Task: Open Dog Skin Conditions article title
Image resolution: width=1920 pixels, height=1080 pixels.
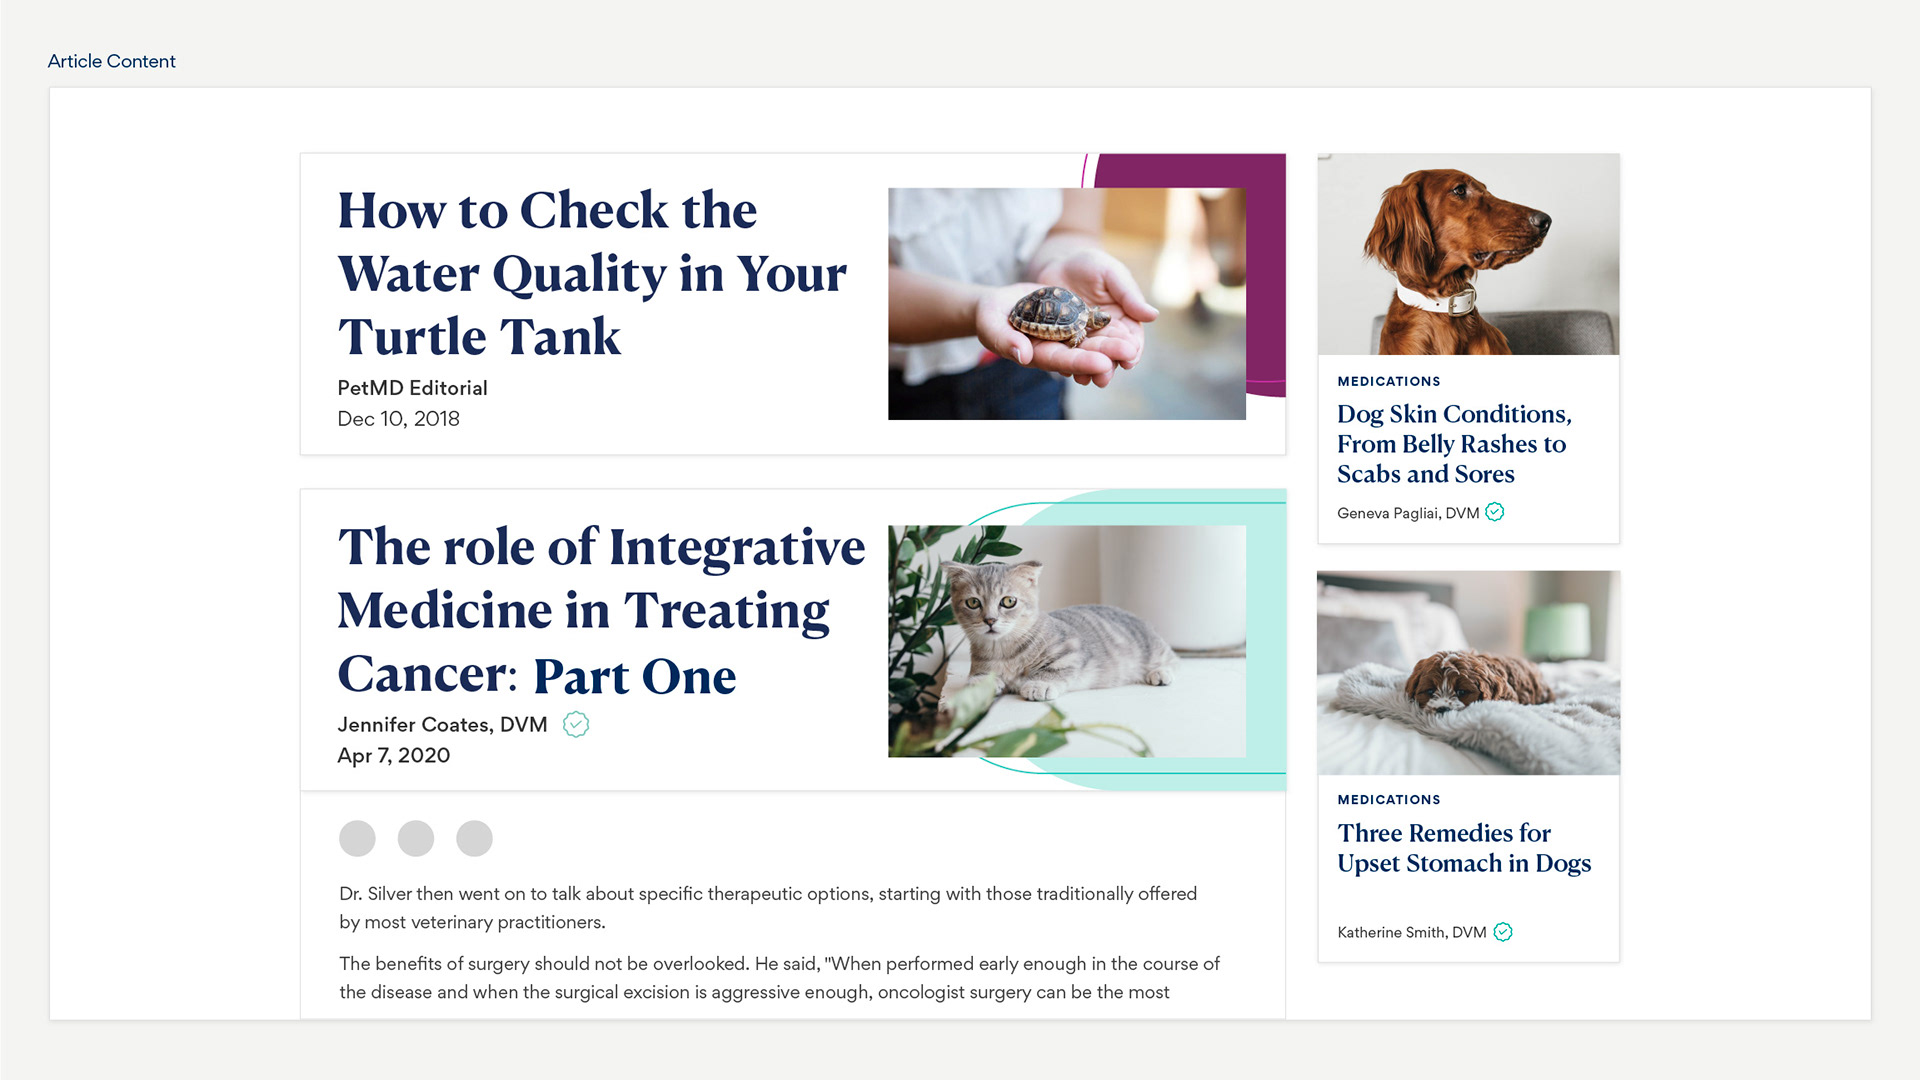Action: (x=1455, y=444)
